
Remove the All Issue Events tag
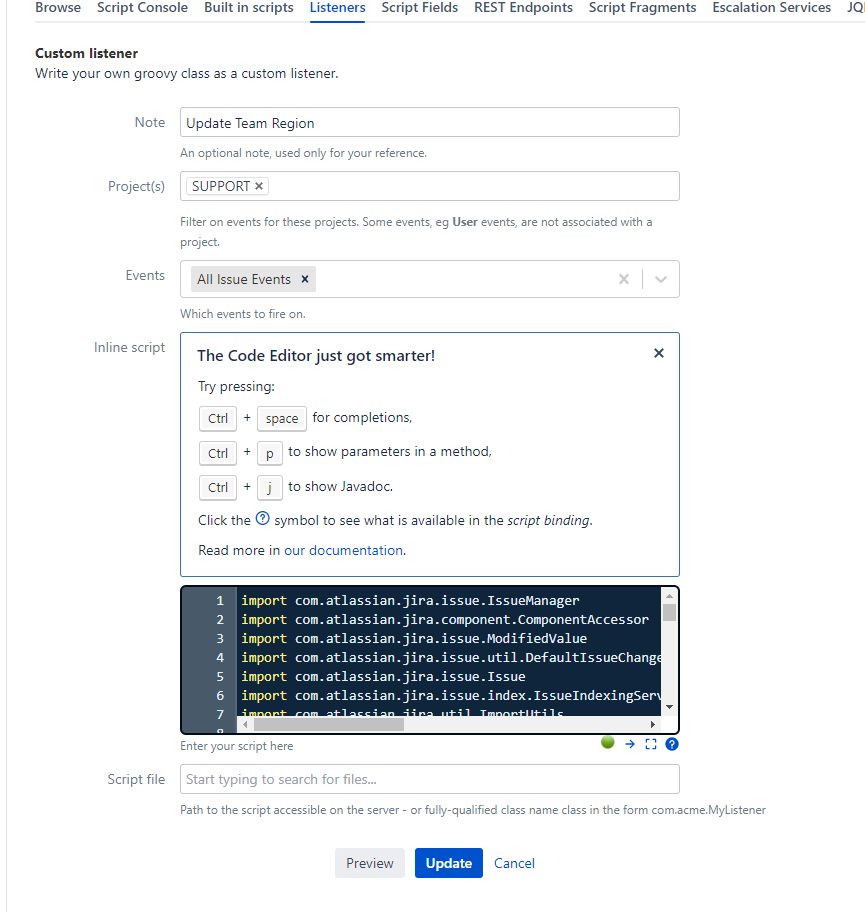pyautogui.click(x=304, y=279)
